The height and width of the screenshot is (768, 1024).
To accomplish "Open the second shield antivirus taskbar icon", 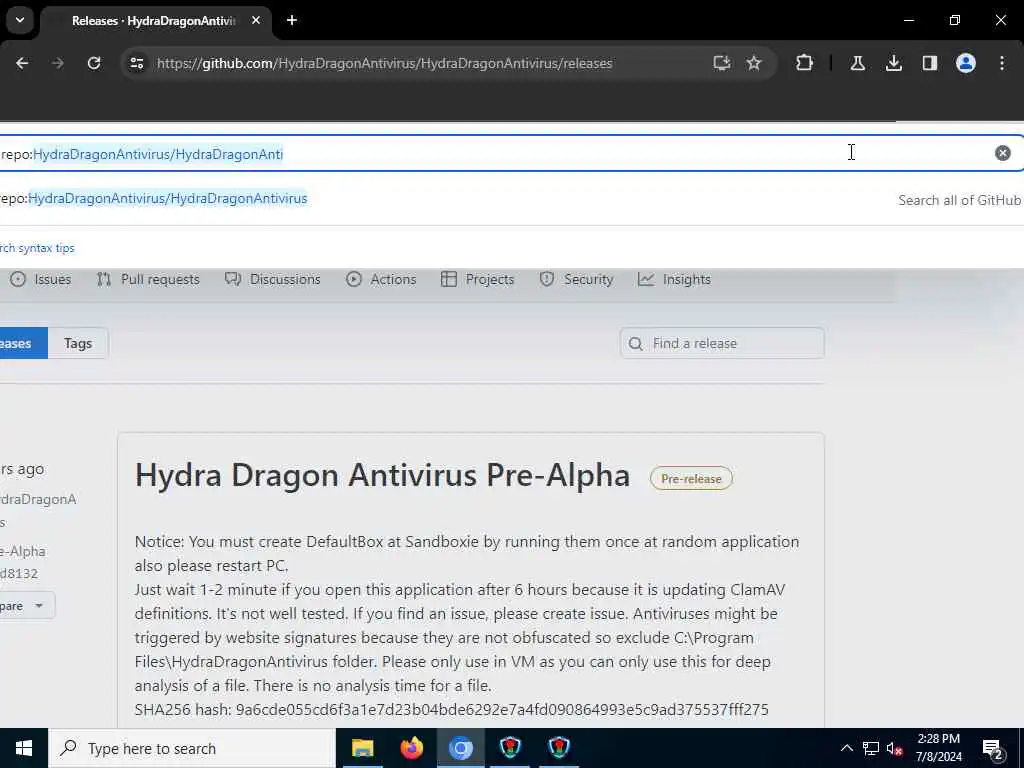I will 559,748.
